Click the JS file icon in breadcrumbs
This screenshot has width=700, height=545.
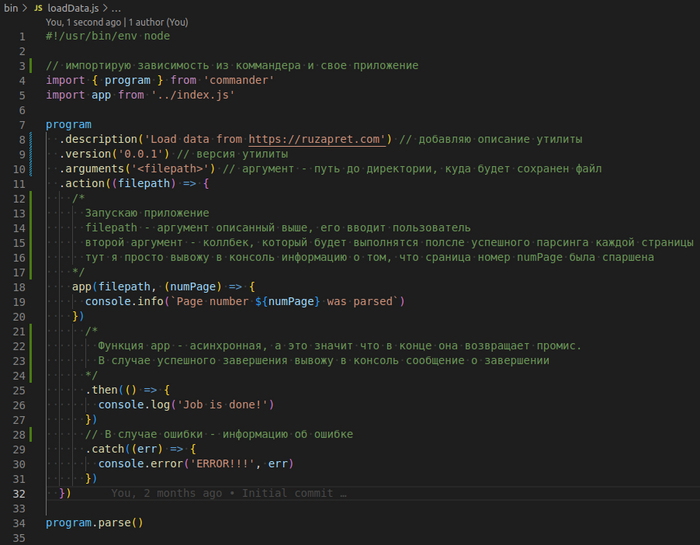point(39,8)
